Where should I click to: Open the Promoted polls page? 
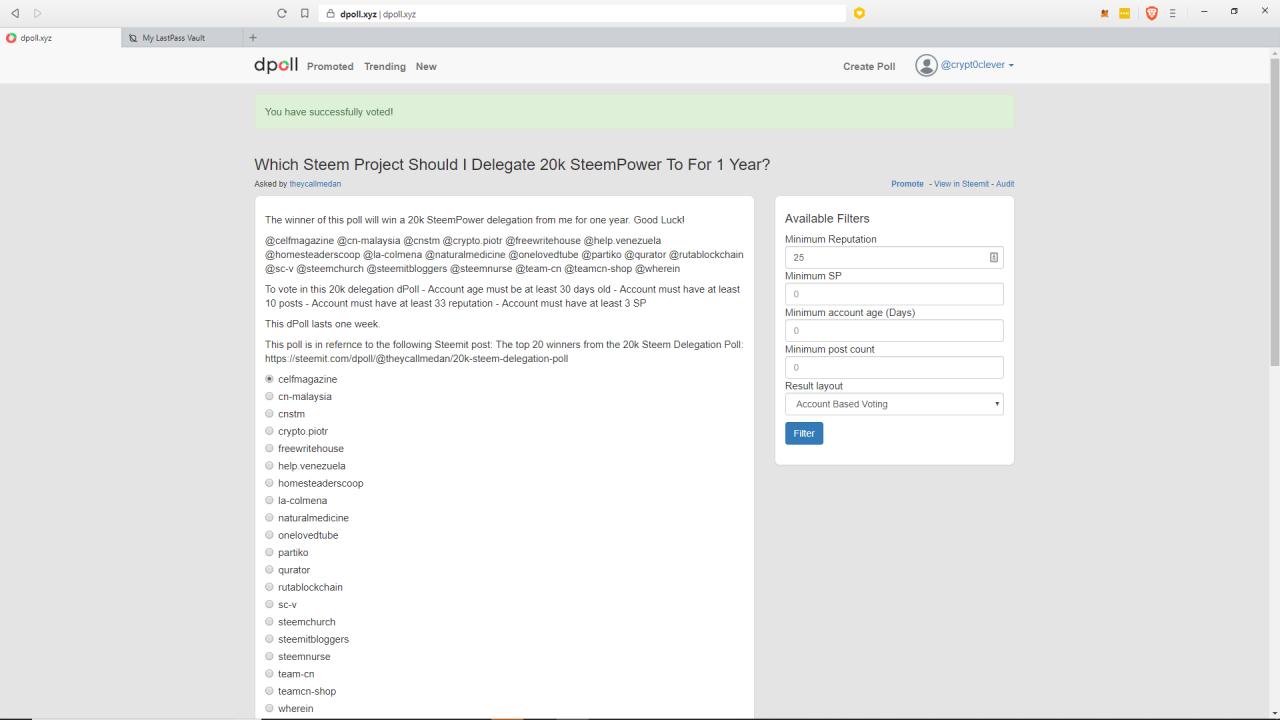pos(330,67)
